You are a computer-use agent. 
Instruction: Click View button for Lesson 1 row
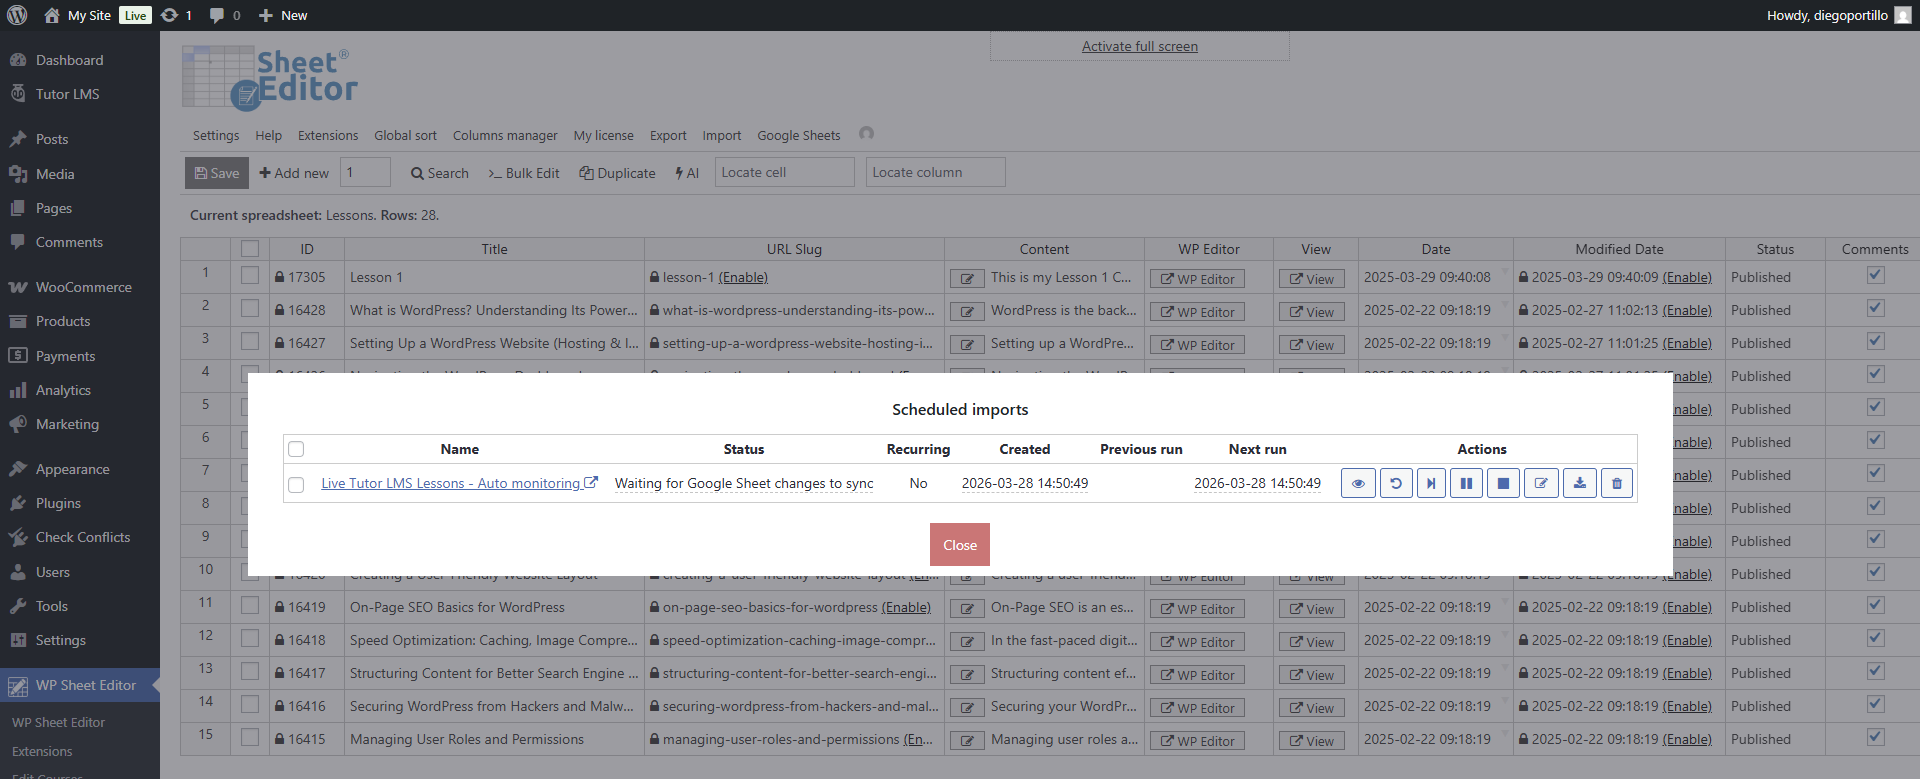[x=1311, y=279]
